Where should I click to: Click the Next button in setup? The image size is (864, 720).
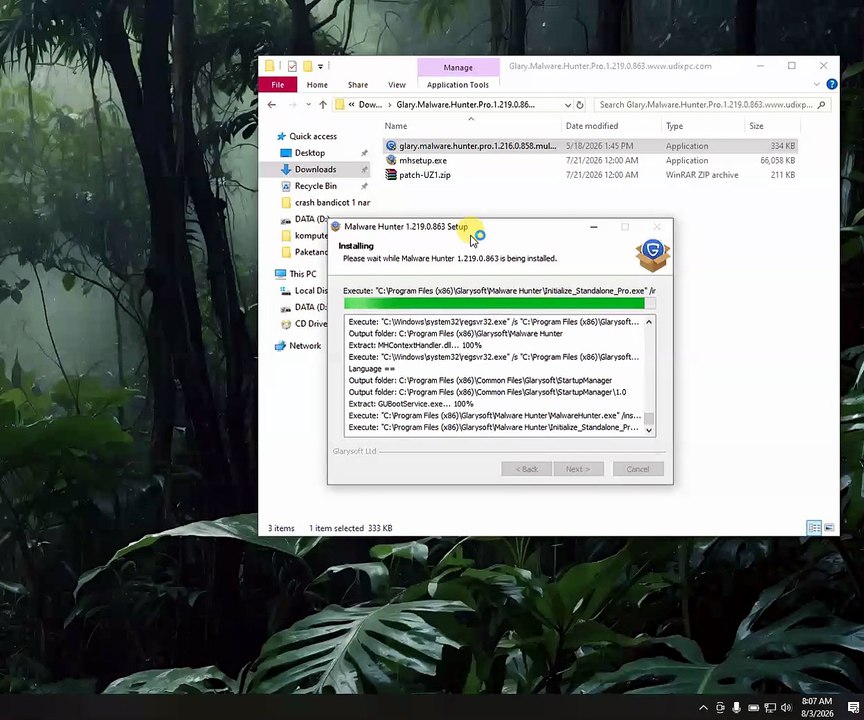[x=578, y=469]
